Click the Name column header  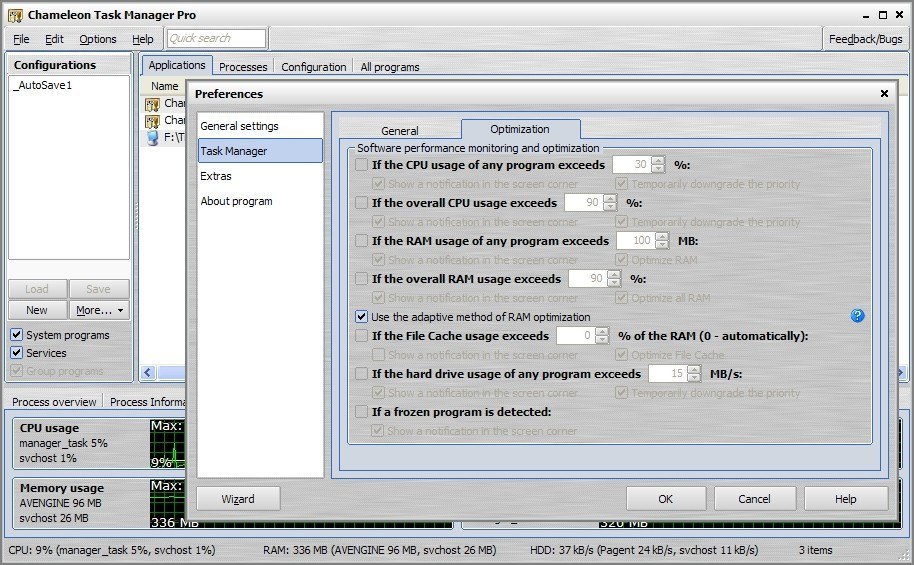click(164, 86)
